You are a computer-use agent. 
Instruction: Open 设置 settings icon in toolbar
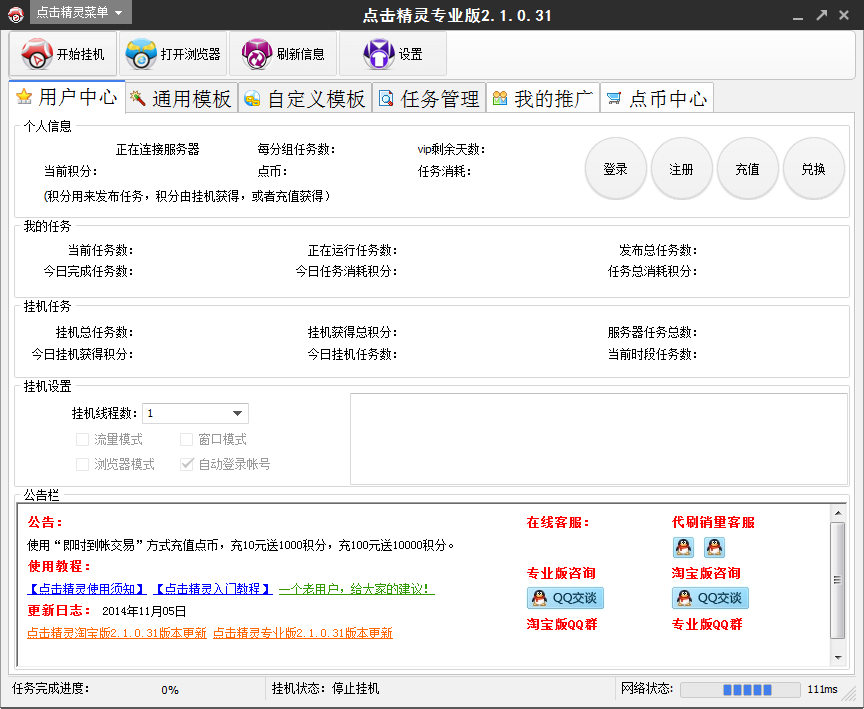point(378,54)
